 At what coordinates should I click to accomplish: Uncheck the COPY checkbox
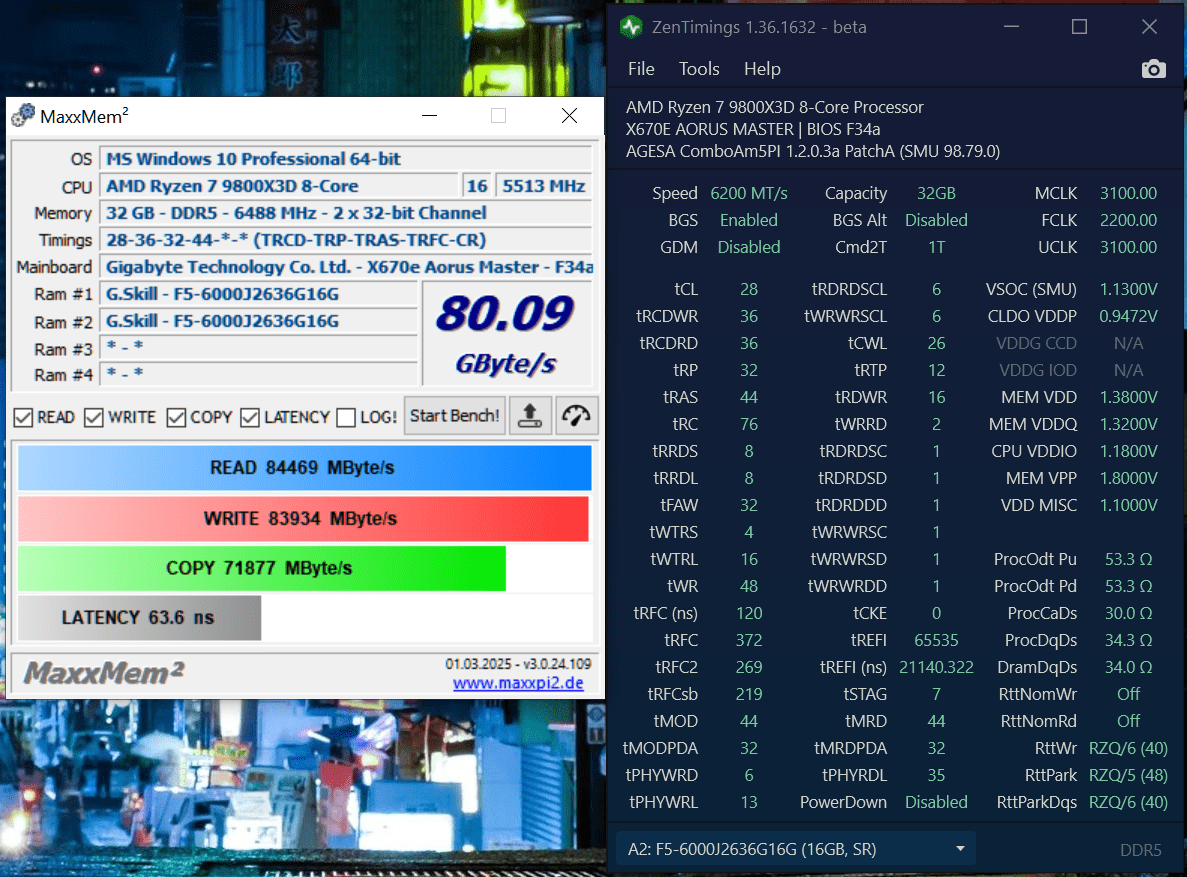176,417
